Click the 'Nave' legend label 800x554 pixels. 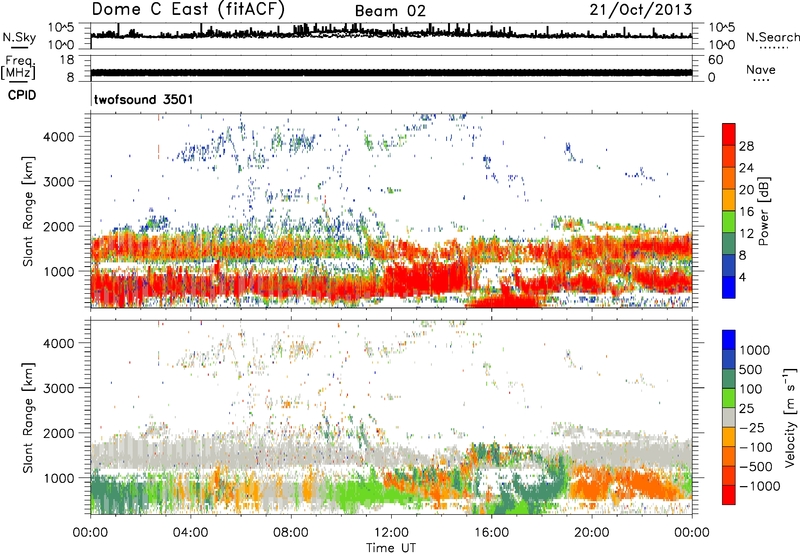click(761, 69)
